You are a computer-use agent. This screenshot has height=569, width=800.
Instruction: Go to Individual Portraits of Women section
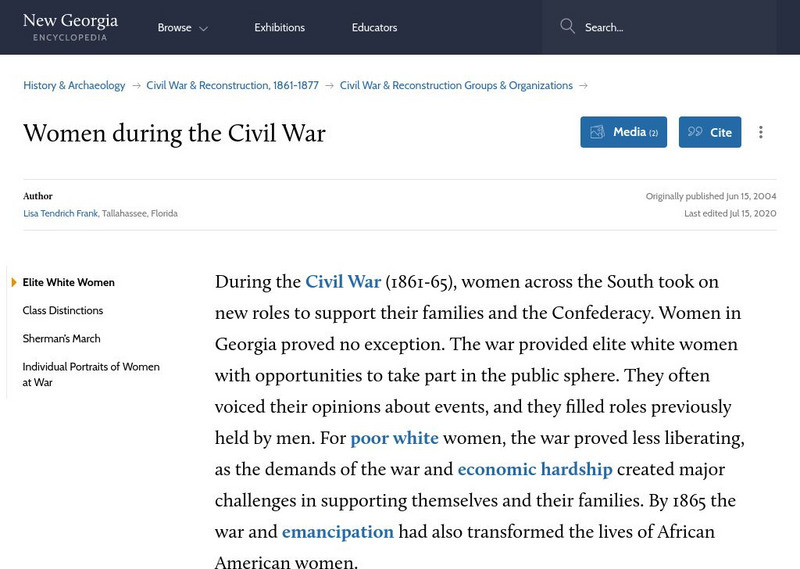click(91, 374)
